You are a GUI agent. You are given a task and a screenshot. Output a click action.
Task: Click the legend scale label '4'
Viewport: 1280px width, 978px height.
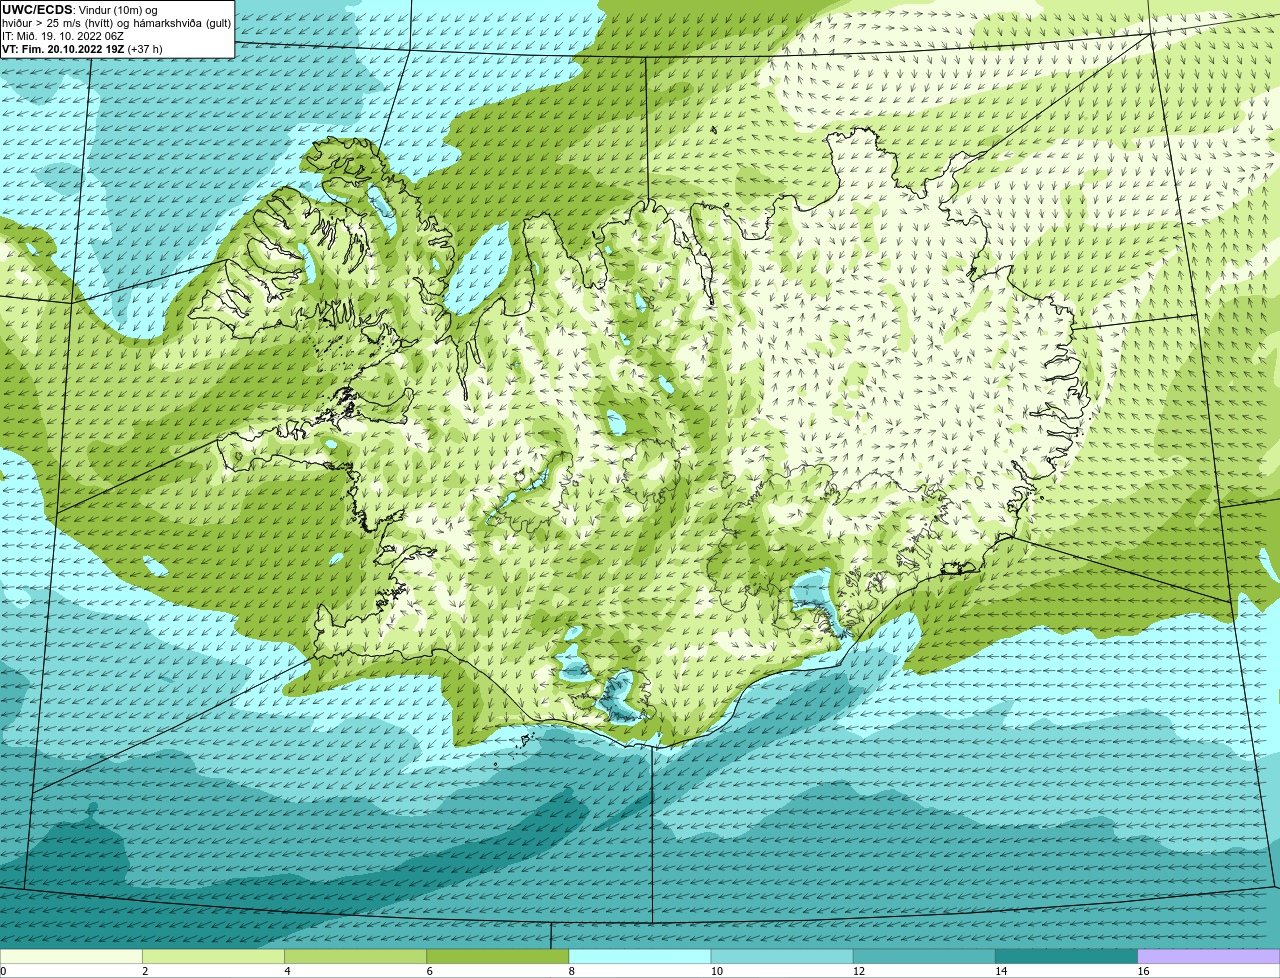click(287, 971)
